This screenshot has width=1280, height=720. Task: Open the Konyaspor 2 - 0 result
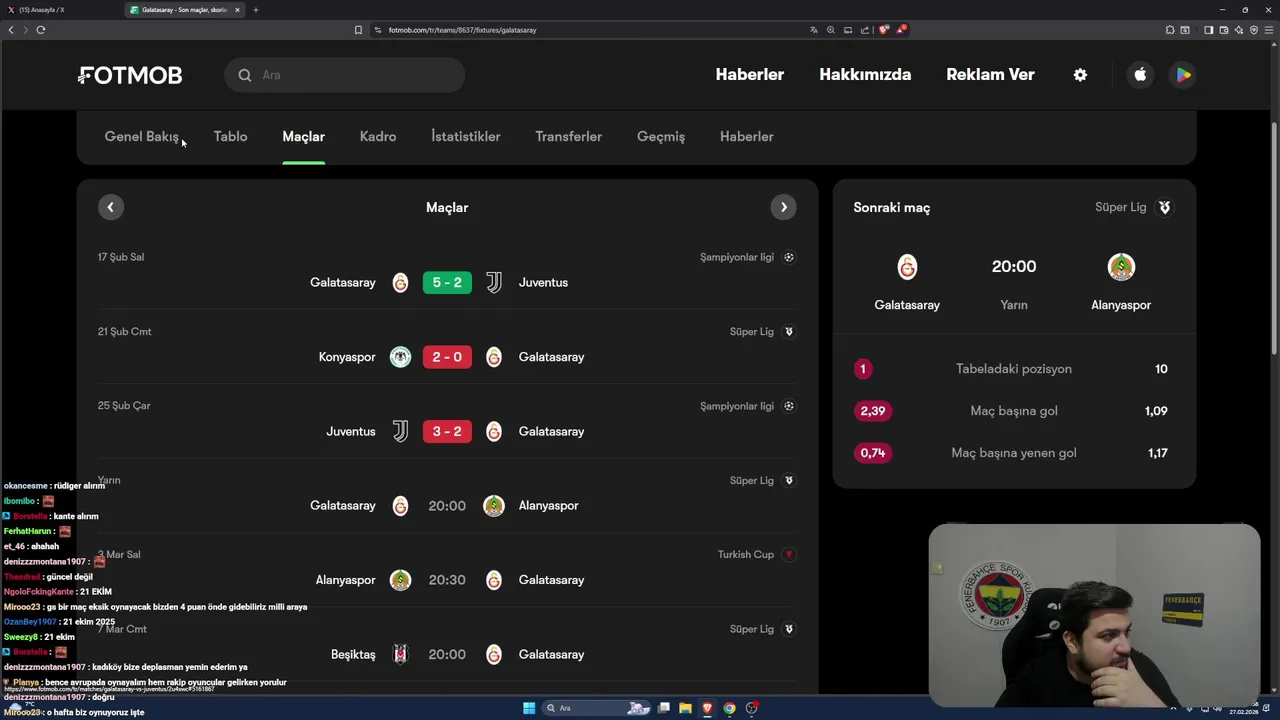pyautogui.click(x=447, y=357)
